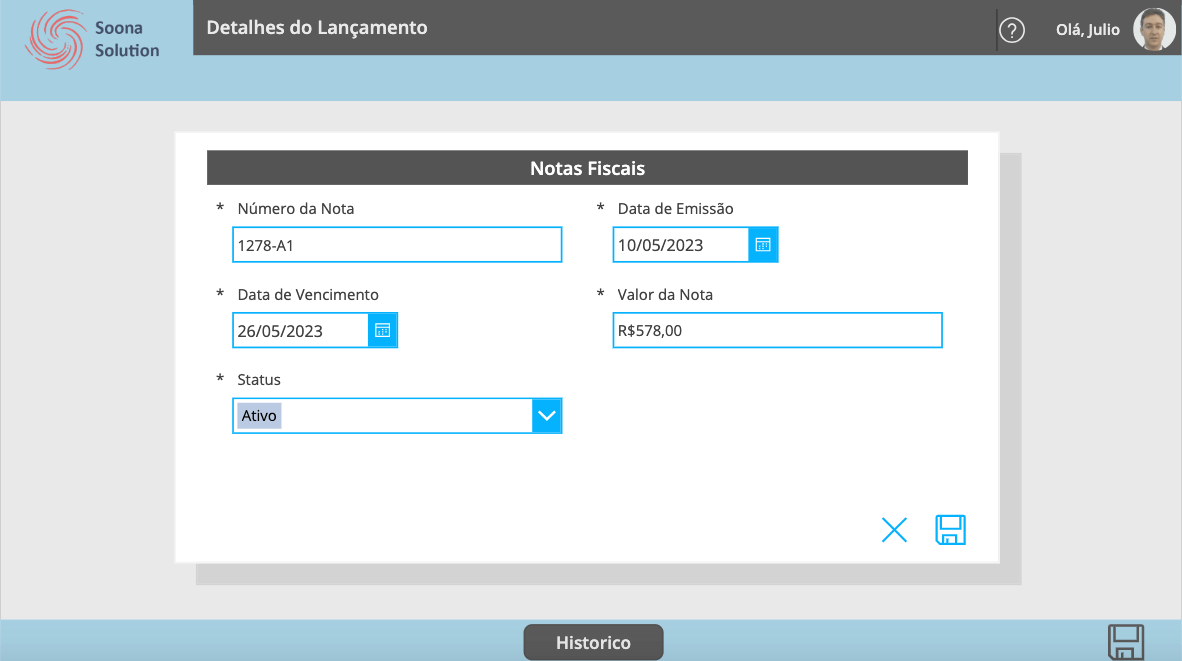
Task: Click the gray save icon in bottom bar
Action: coord(1125,641)
